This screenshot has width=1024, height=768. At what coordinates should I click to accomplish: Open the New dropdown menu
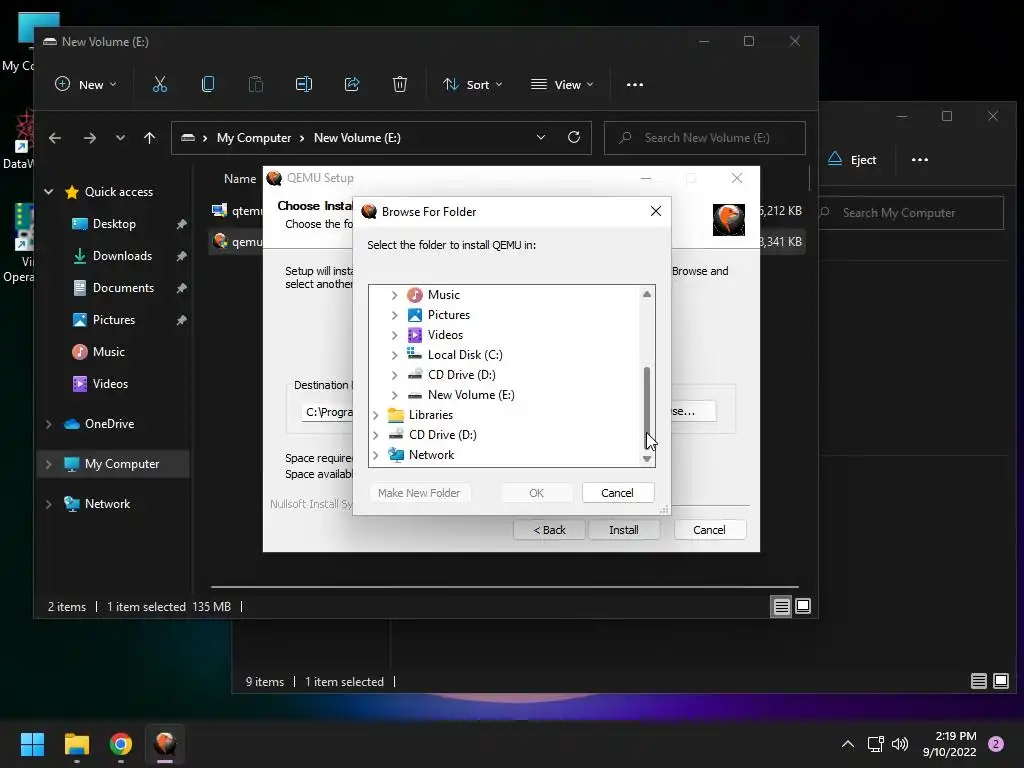tap(86, 84)
